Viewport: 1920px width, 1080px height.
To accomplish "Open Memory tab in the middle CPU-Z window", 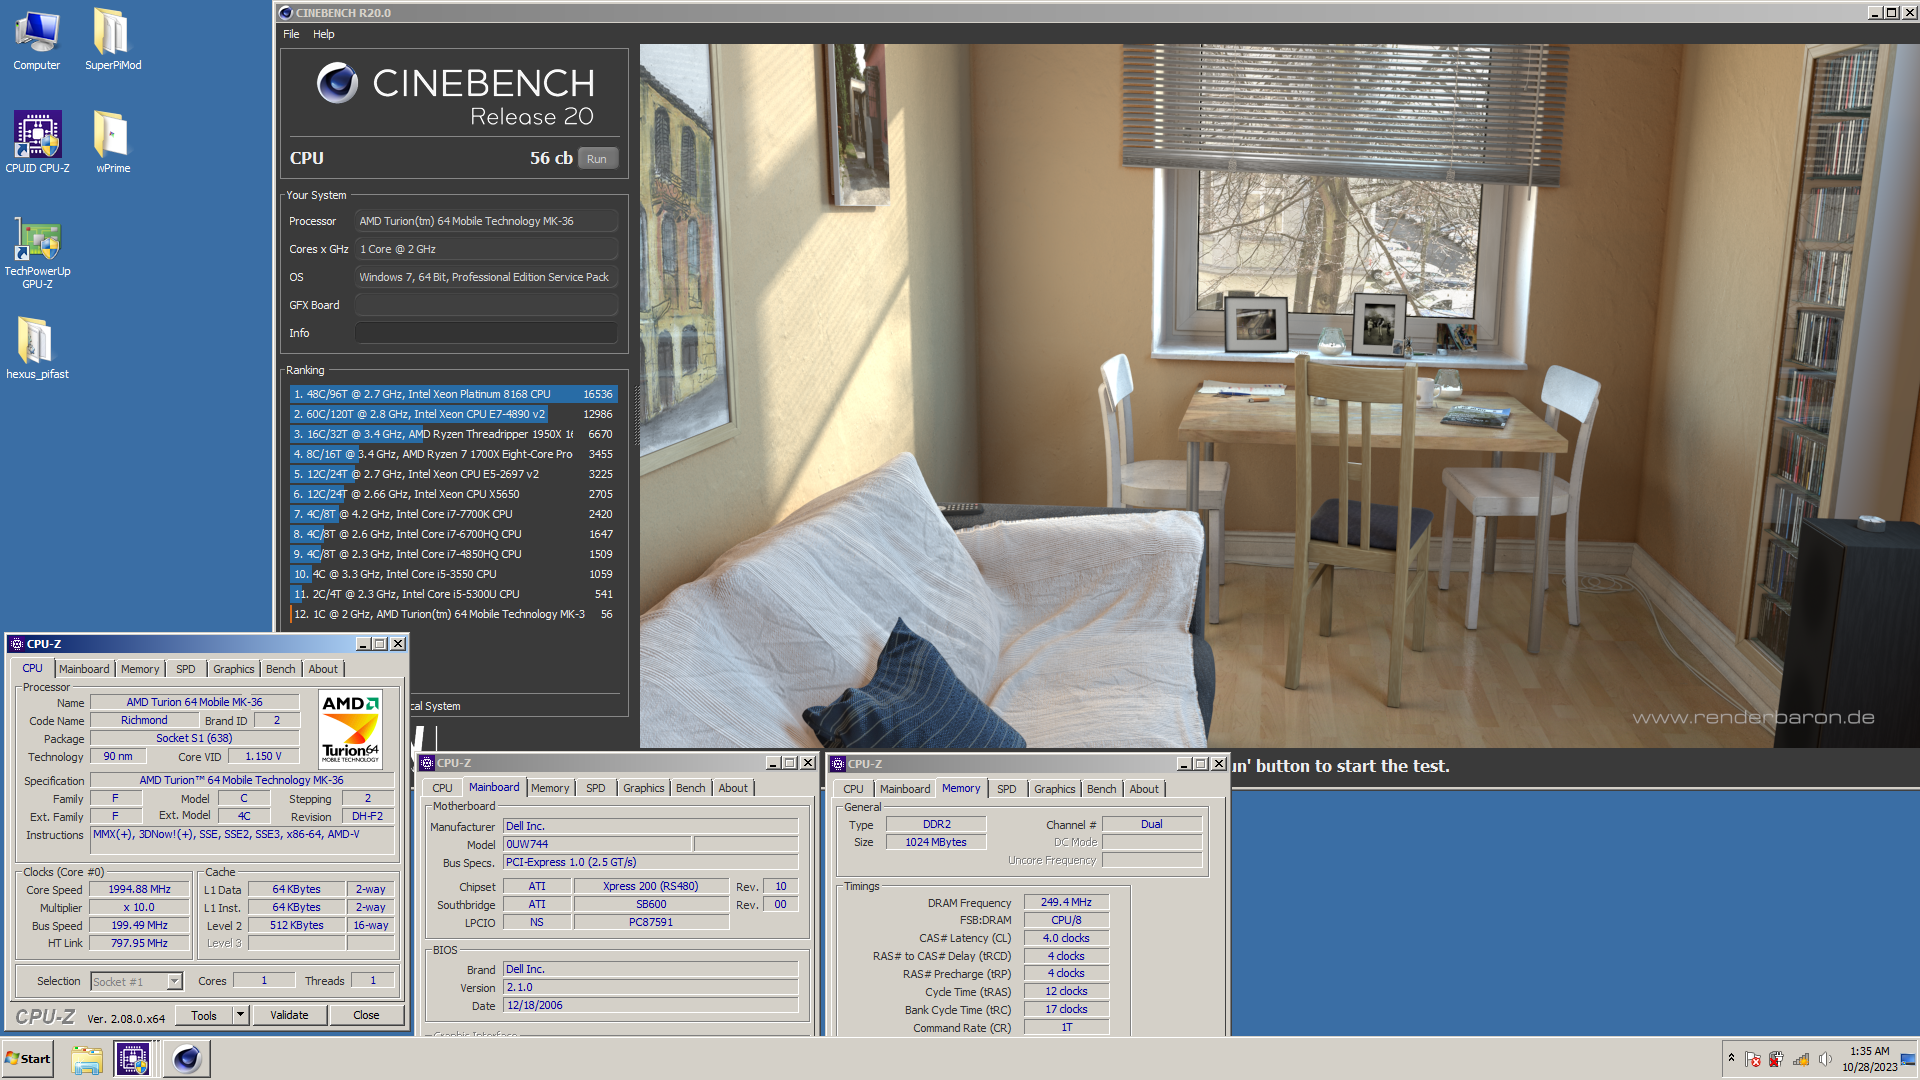I will tap(550, 788).
